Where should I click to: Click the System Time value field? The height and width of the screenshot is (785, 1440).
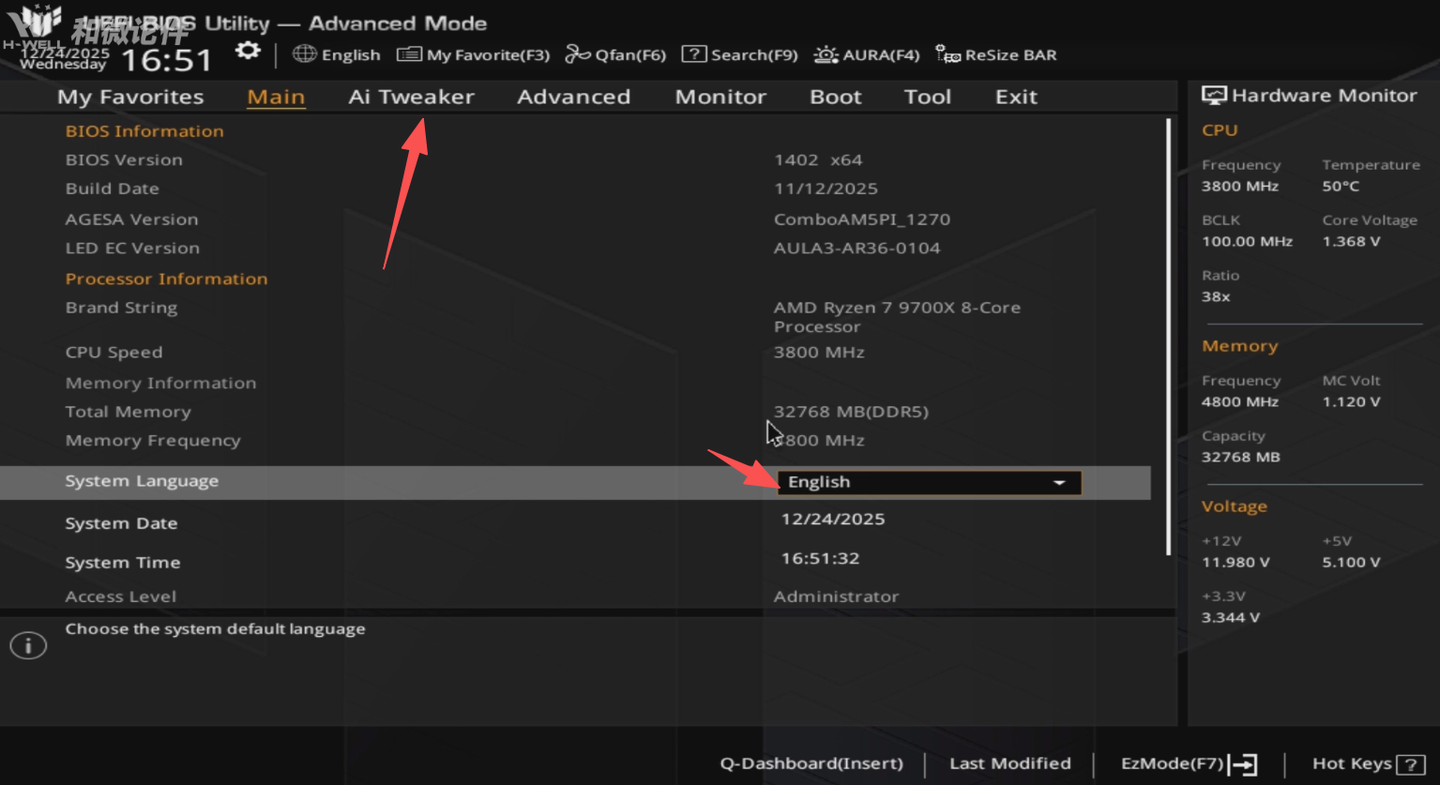point(820,558)
